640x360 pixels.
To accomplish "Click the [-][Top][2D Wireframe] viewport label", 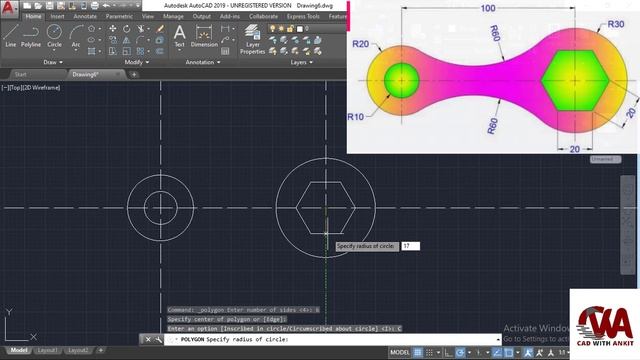I will [x=31, y=88].
